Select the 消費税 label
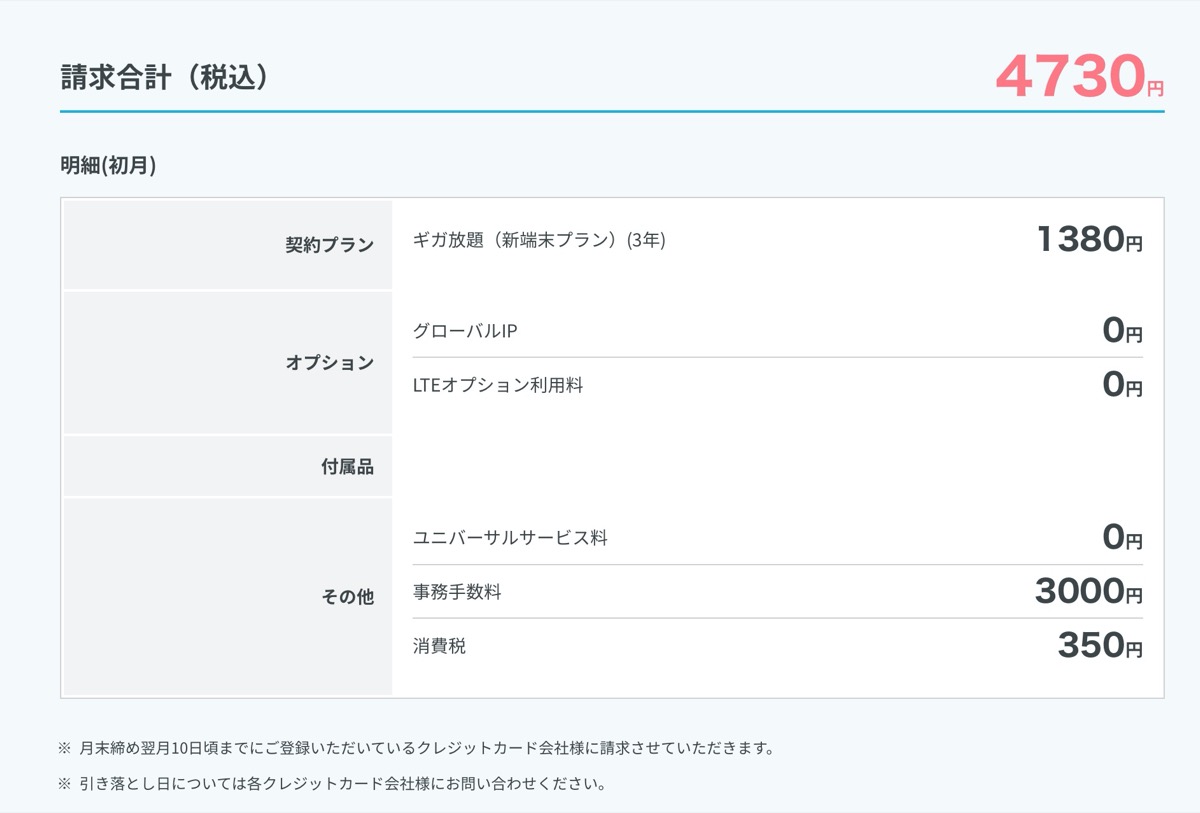The height and width of the screenshot is (813, 1200). pos(439,646)
